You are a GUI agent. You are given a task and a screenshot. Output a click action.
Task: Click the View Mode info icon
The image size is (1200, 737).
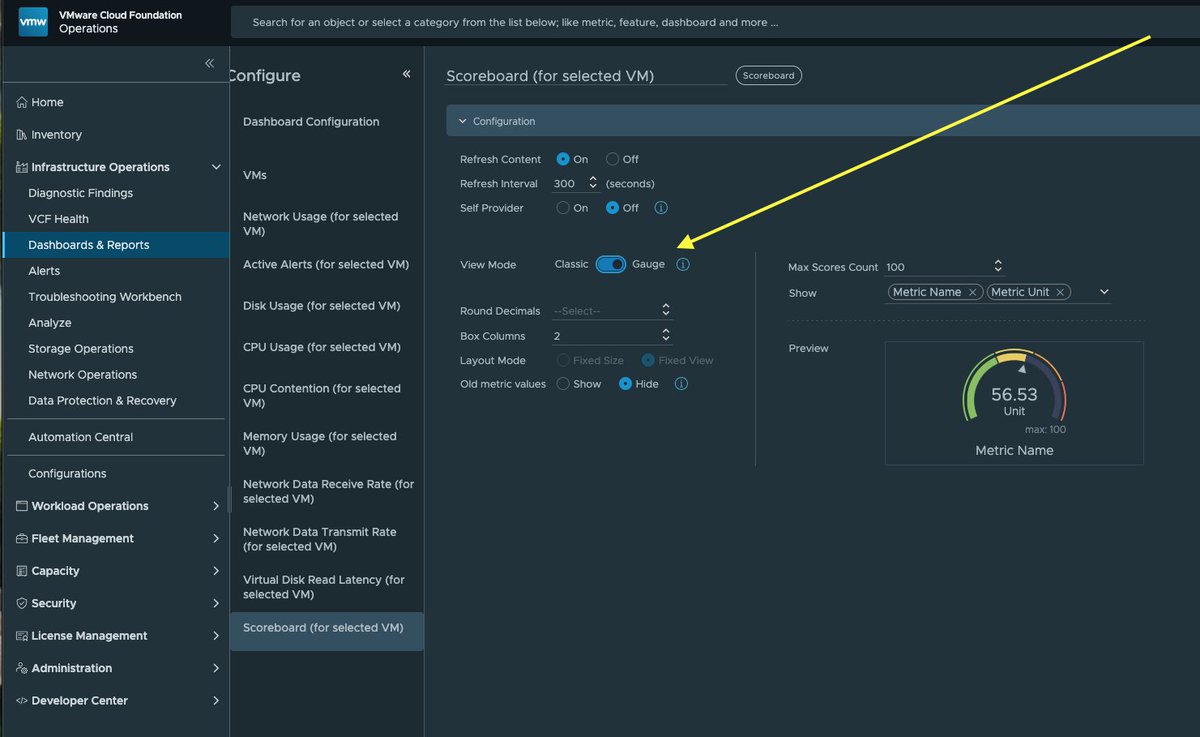point(683,264)
